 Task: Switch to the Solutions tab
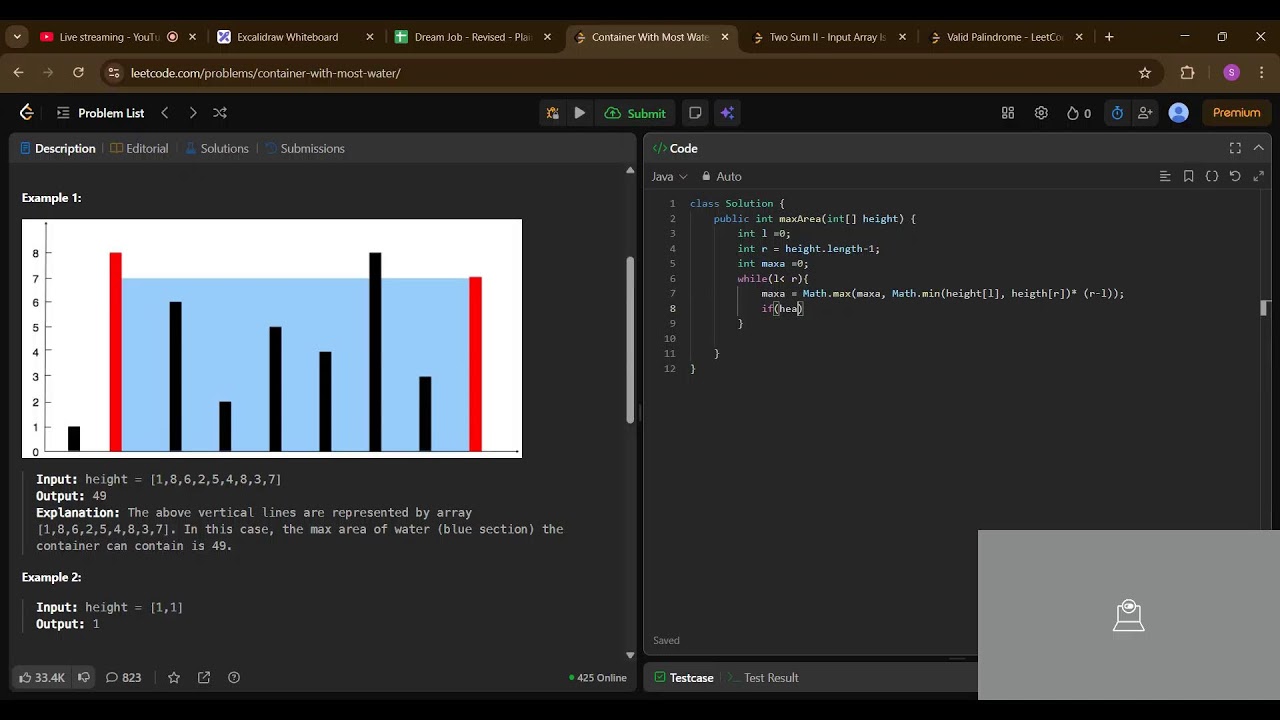216,148
